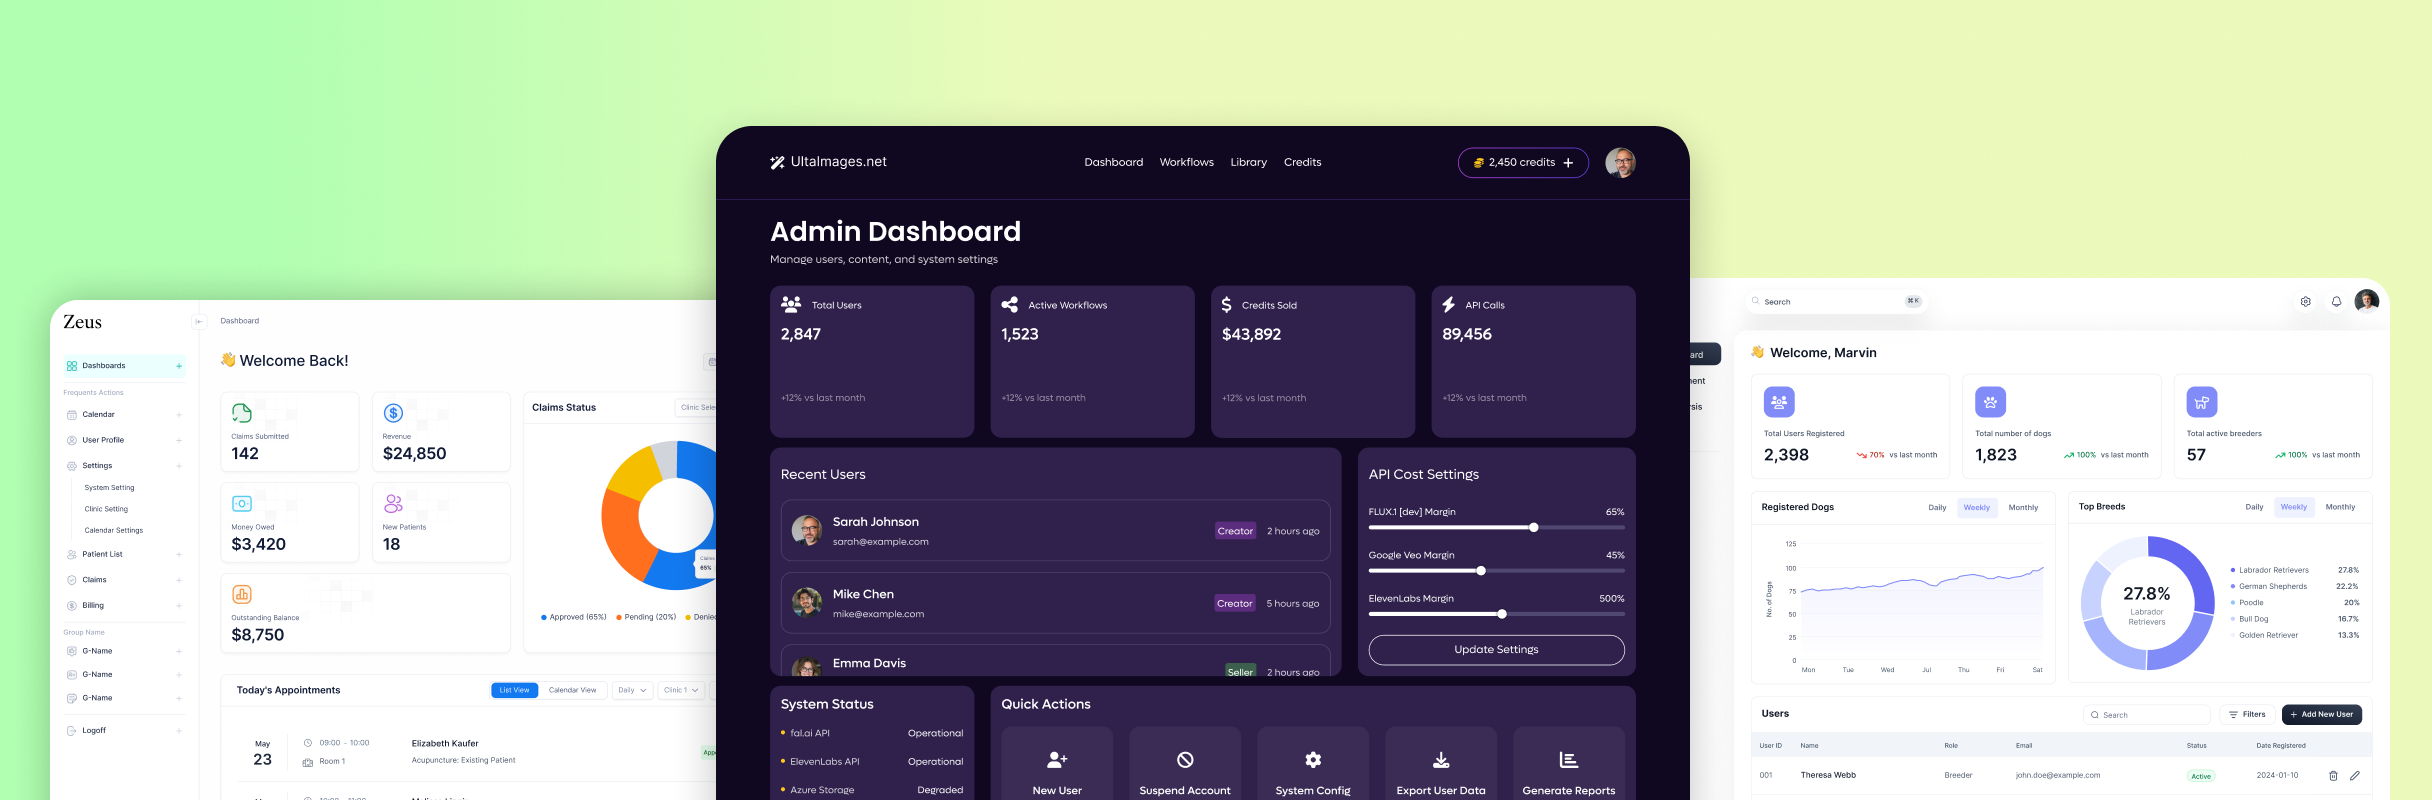The image size is (2432, 800).
Task: Click the settings gear beside the bell
Action: pyautogui.click(x=2305, y=301)
